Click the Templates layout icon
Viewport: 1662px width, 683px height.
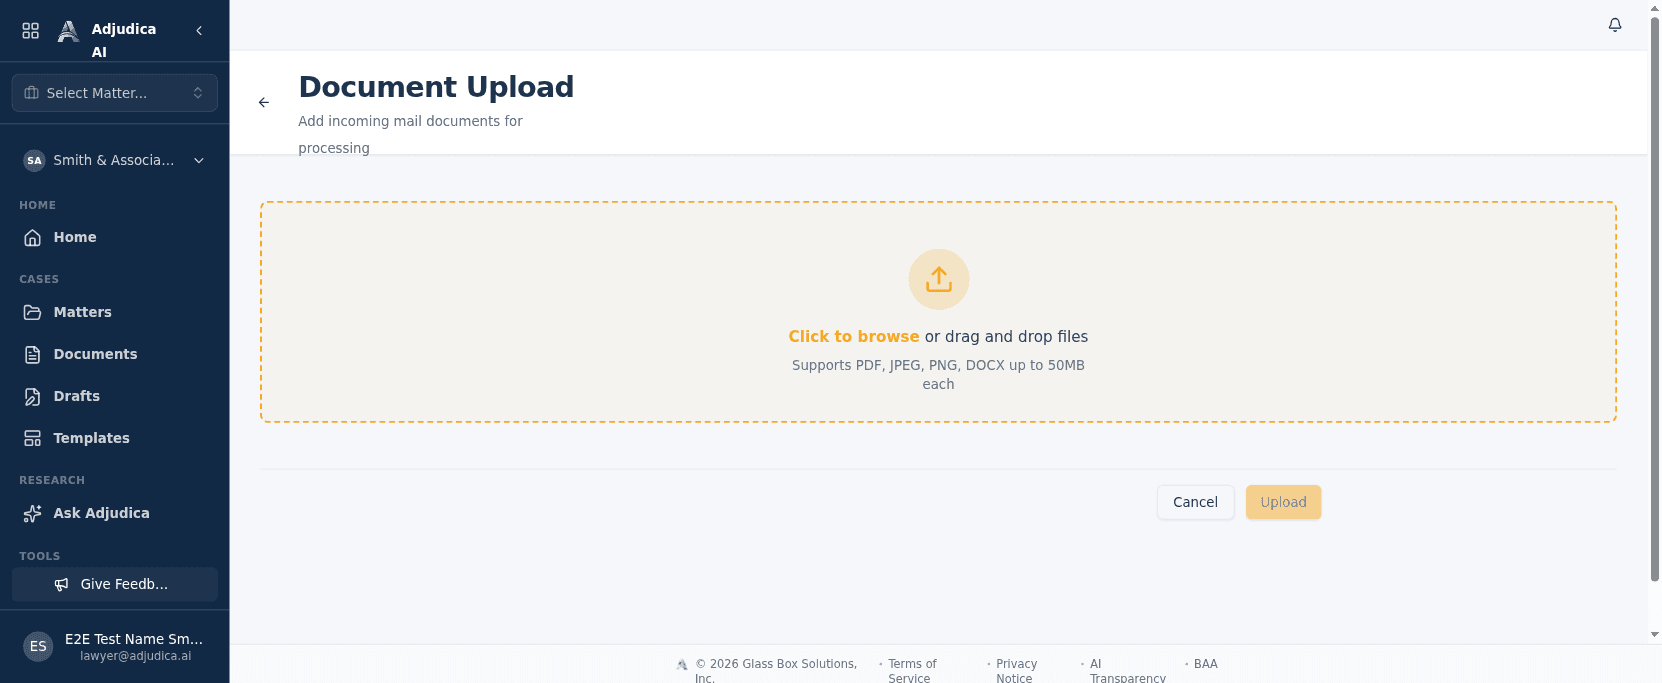(x=33, y=438)
